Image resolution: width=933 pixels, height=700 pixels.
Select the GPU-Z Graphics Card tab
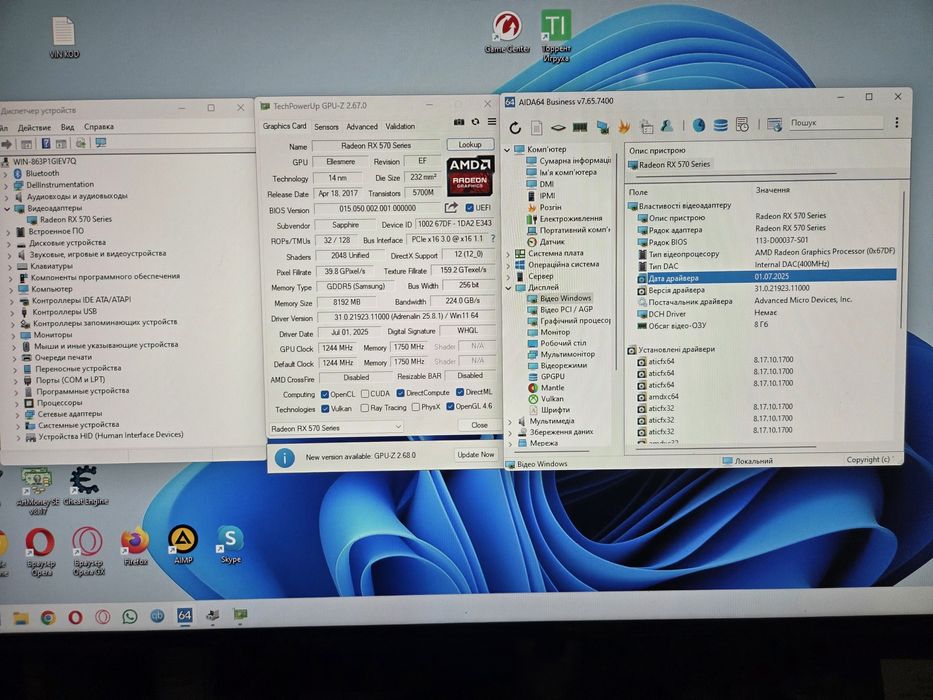point(284,126)
